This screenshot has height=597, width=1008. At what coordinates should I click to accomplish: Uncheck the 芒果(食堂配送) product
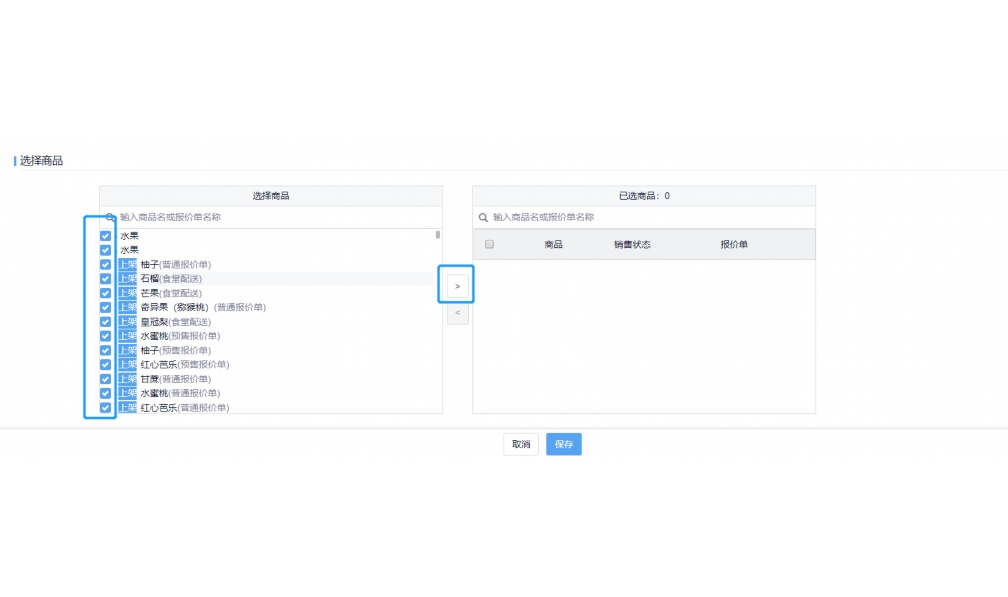(104, 293)
